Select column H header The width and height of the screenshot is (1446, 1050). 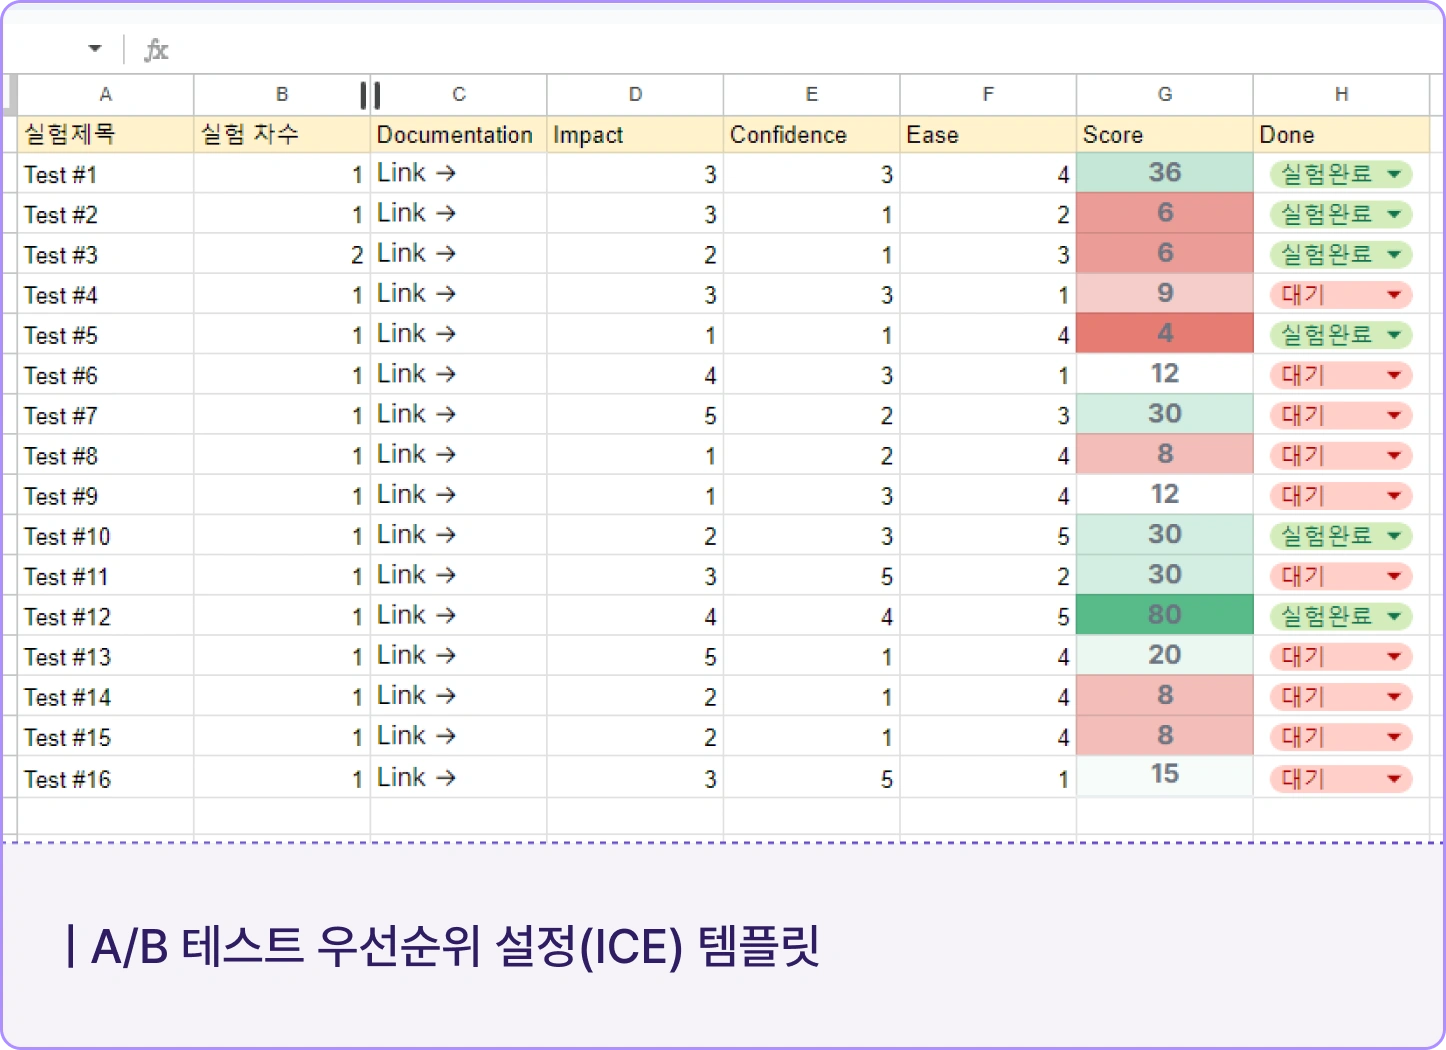[x=1341, y=95]
